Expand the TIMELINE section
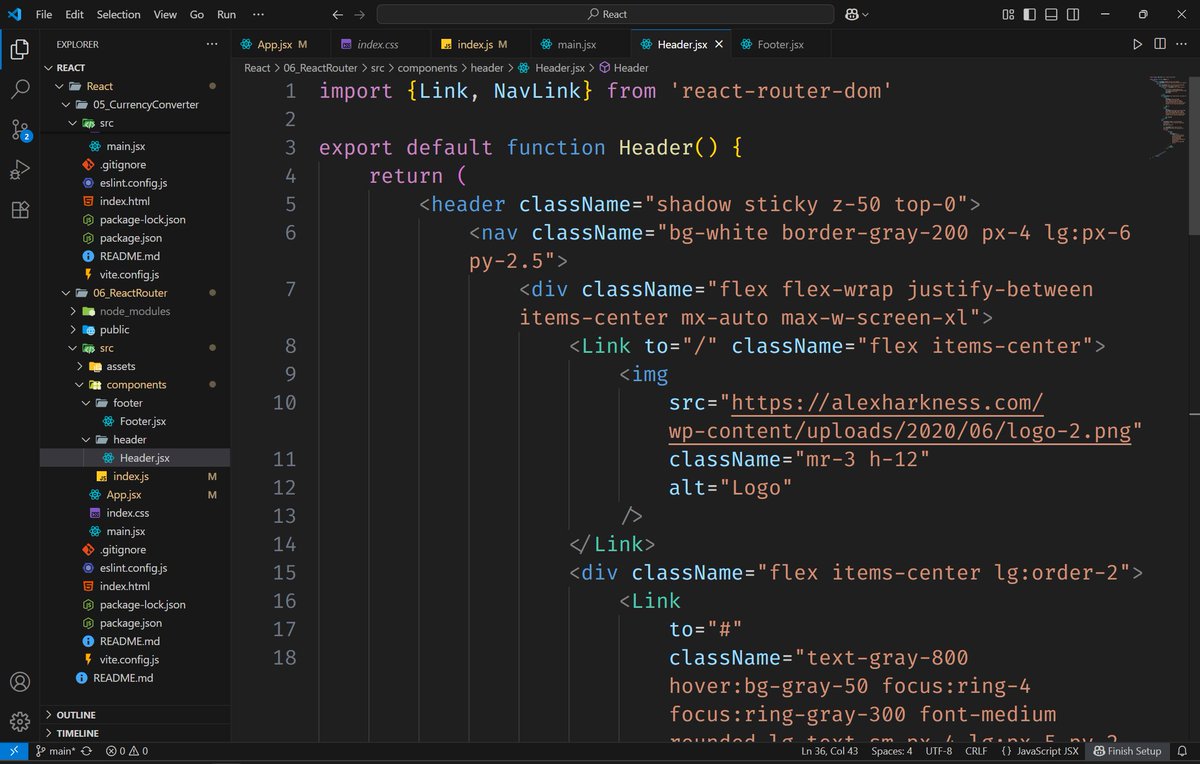Screen dimensions: 1200x764 click(x=78, y=733)
